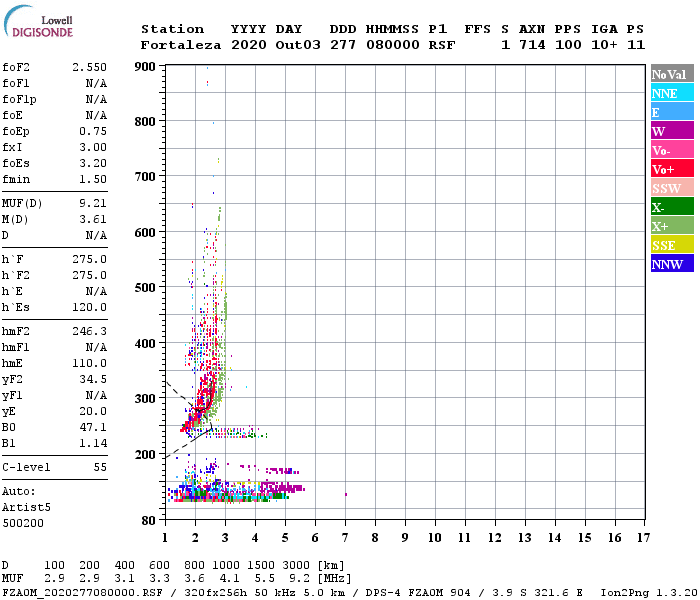Image resolution: width=700 pixels, height=600 pixels.
Task: Click the MUF 5.5 value for 1500 km
Action: click(264, 579)
